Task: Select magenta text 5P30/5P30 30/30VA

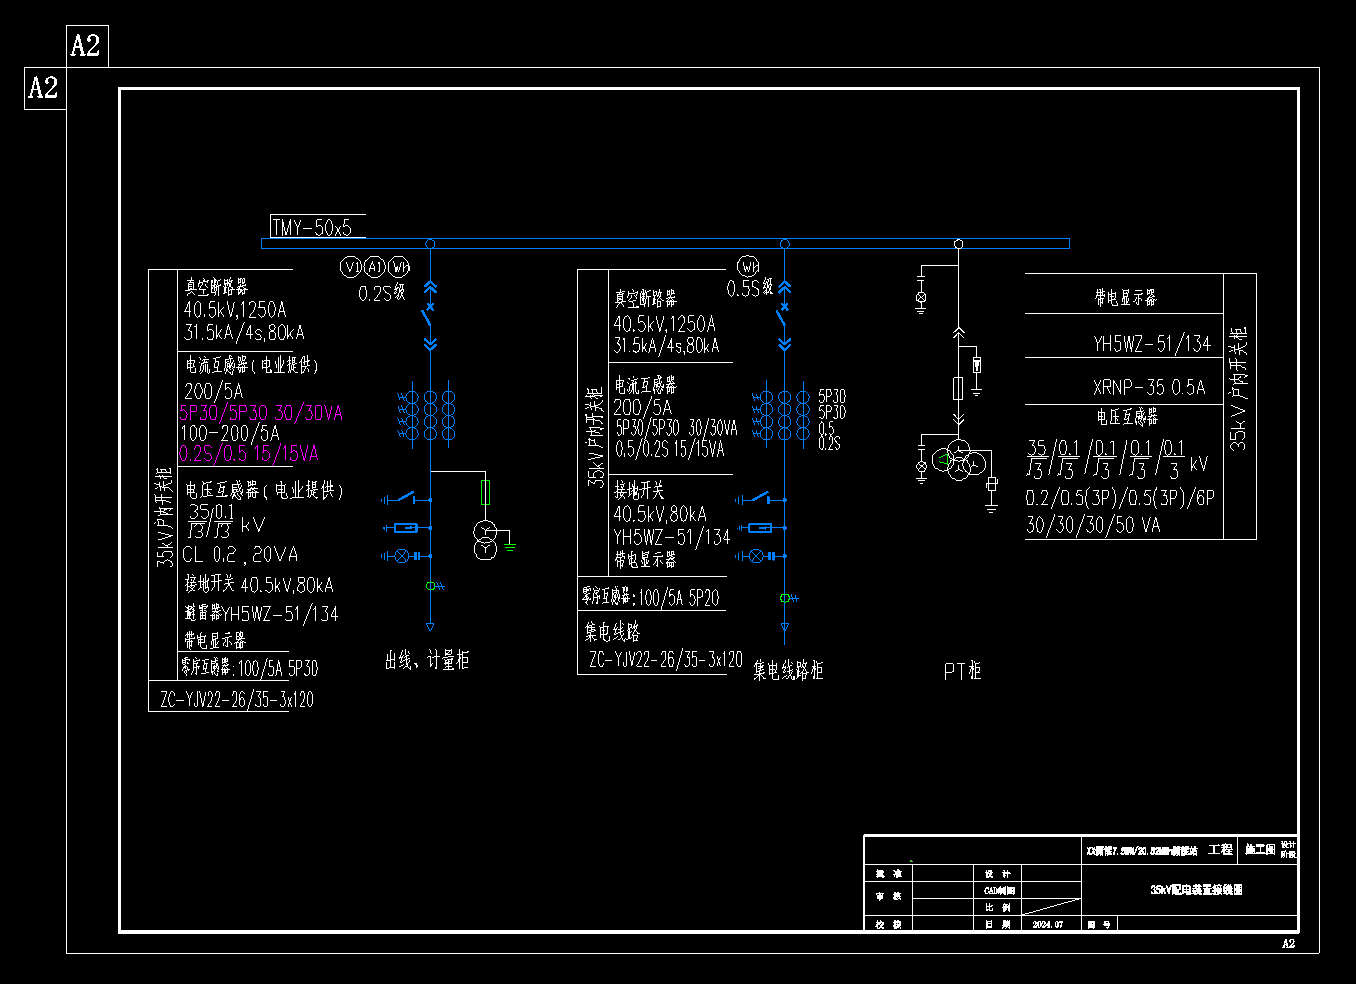Action: (261, 413)
